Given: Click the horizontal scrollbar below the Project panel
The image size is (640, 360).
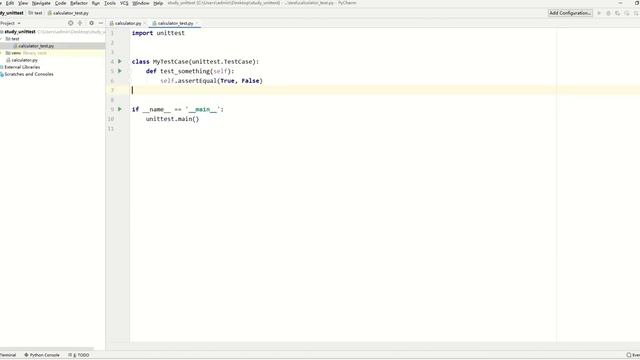Looking at the screenshot, I should 47,349.
